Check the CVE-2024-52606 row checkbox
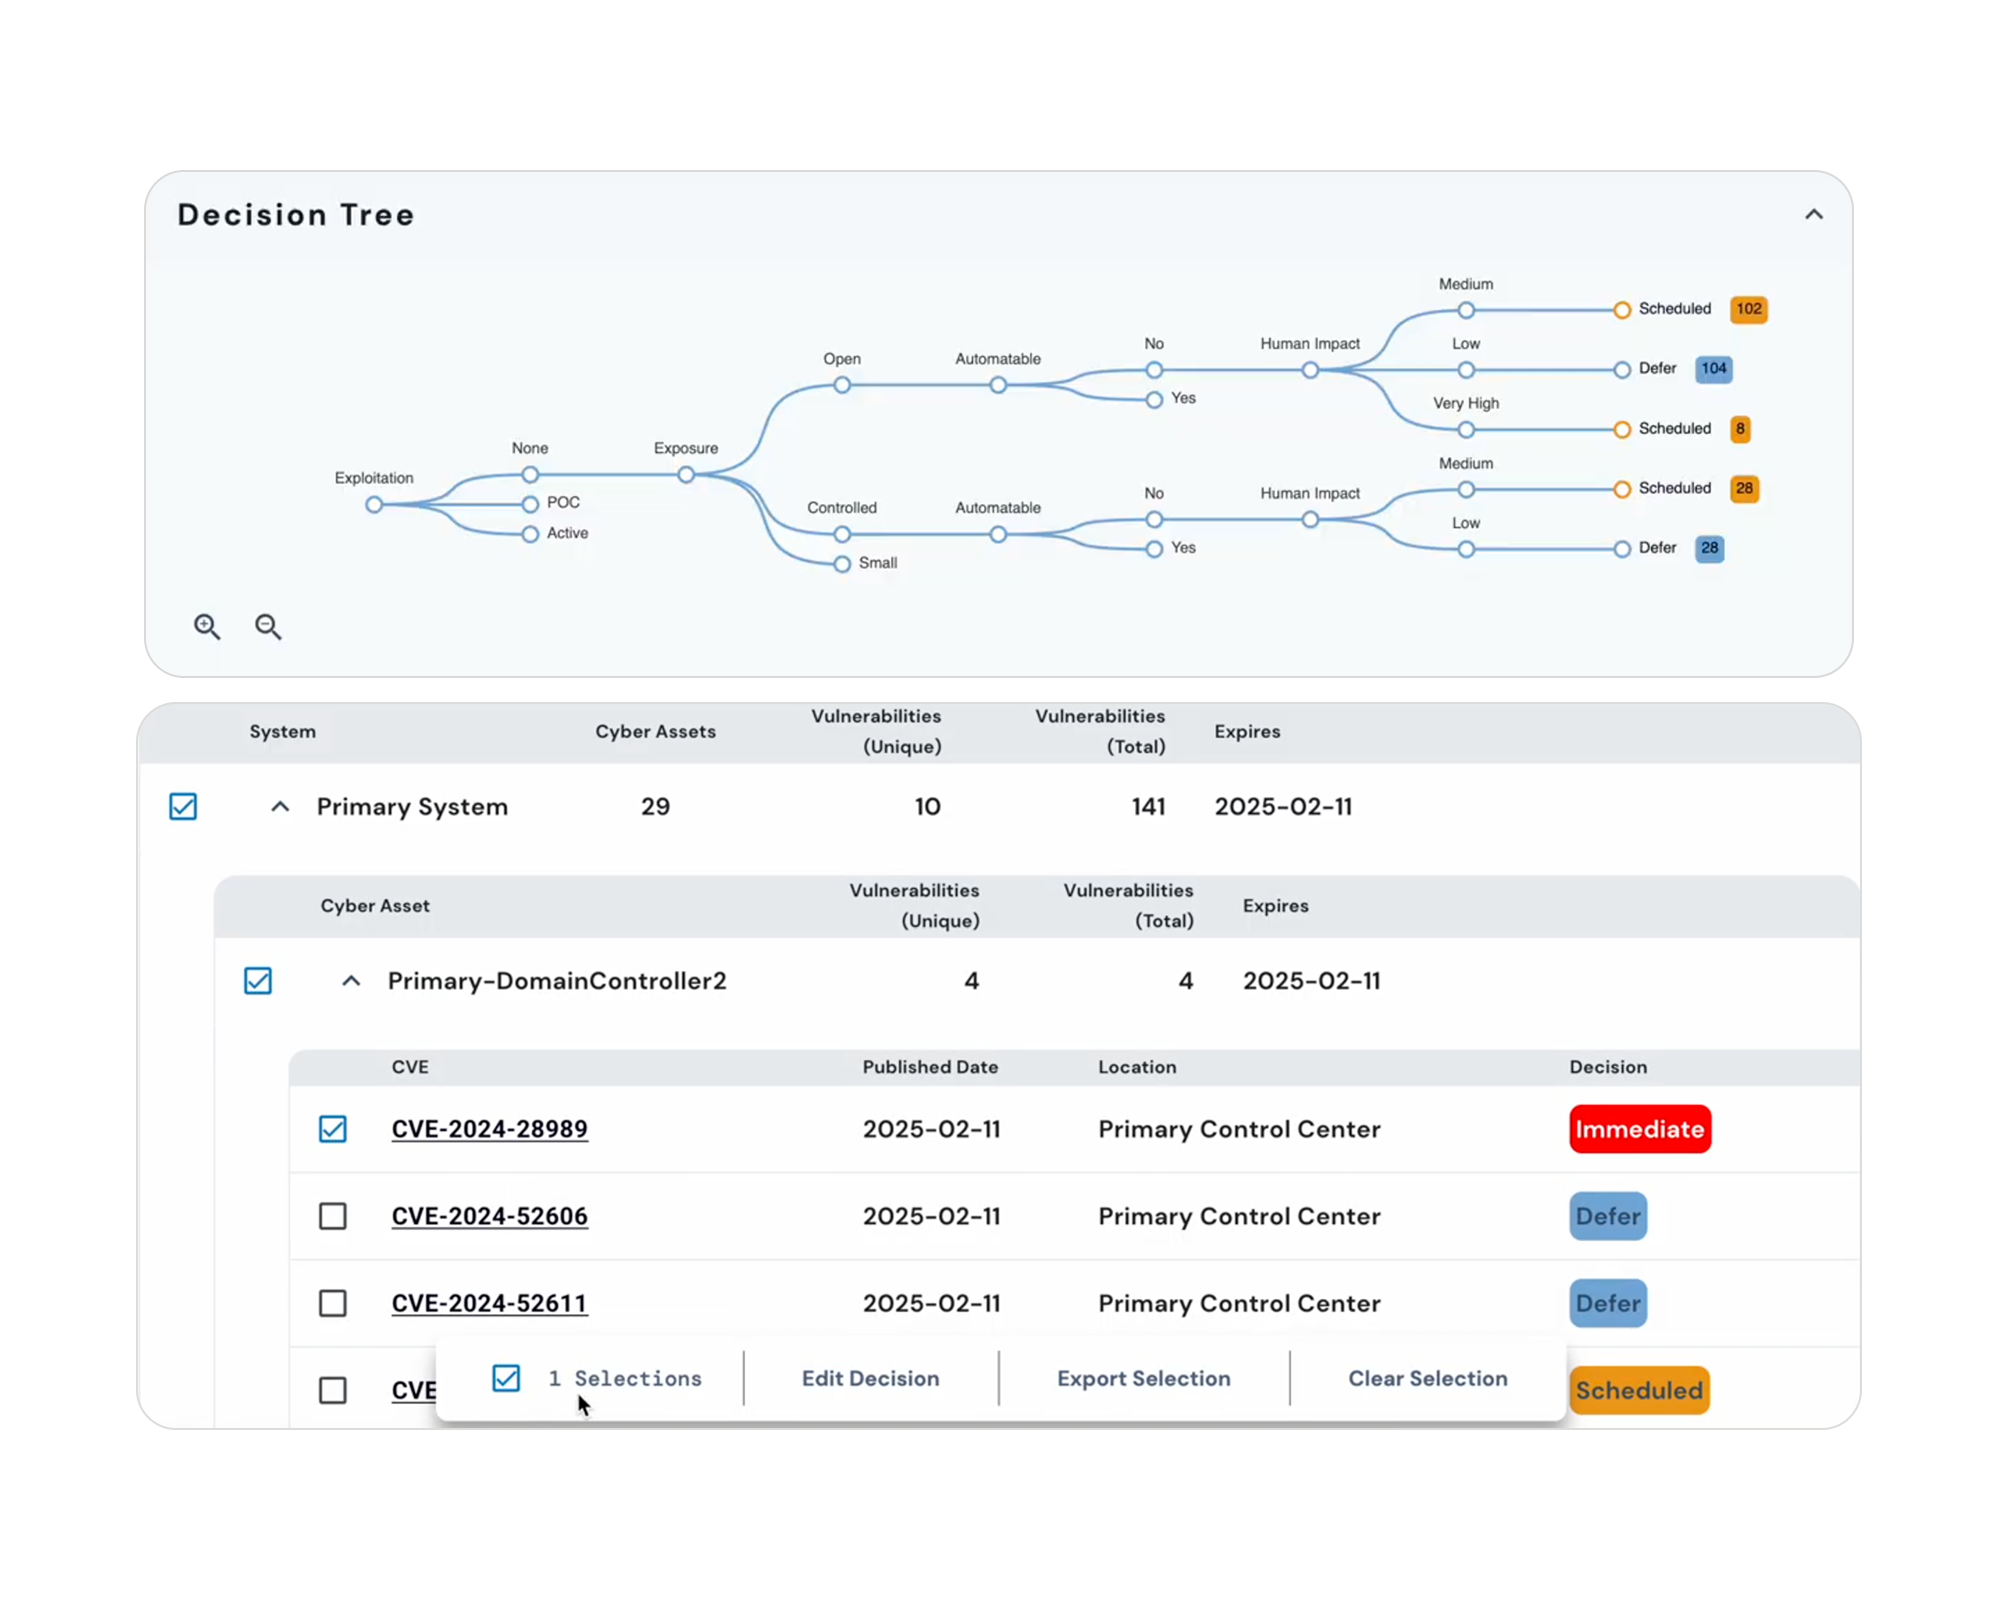2000x1600 pixels. pyautogui.click(x=333, y=1216)
